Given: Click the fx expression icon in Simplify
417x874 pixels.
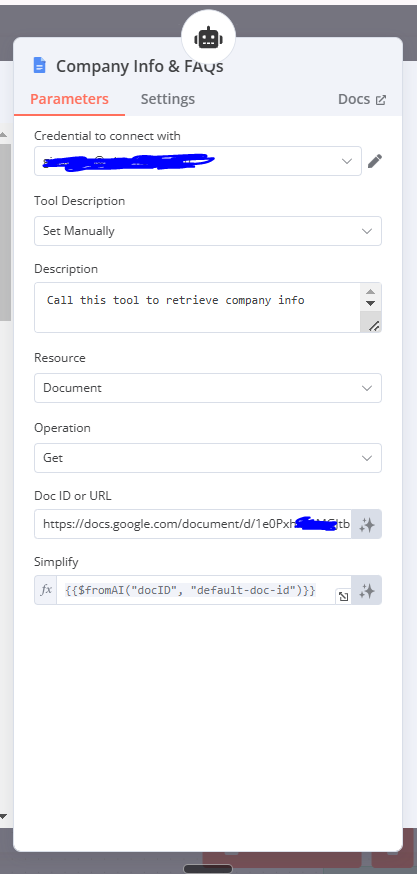Looking at the screenshot, I should (x=46, y=590).
